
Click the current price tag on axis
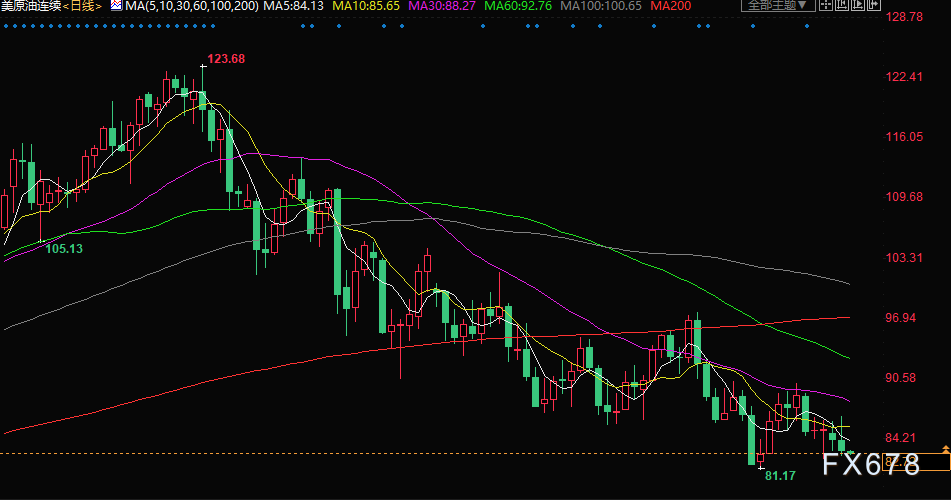[x=916, y=462]
